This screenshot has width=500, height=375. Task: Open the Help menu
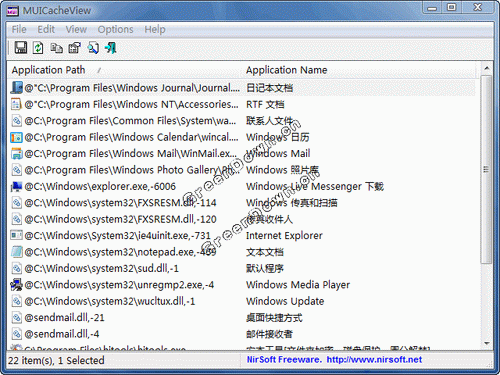(155, 29)
